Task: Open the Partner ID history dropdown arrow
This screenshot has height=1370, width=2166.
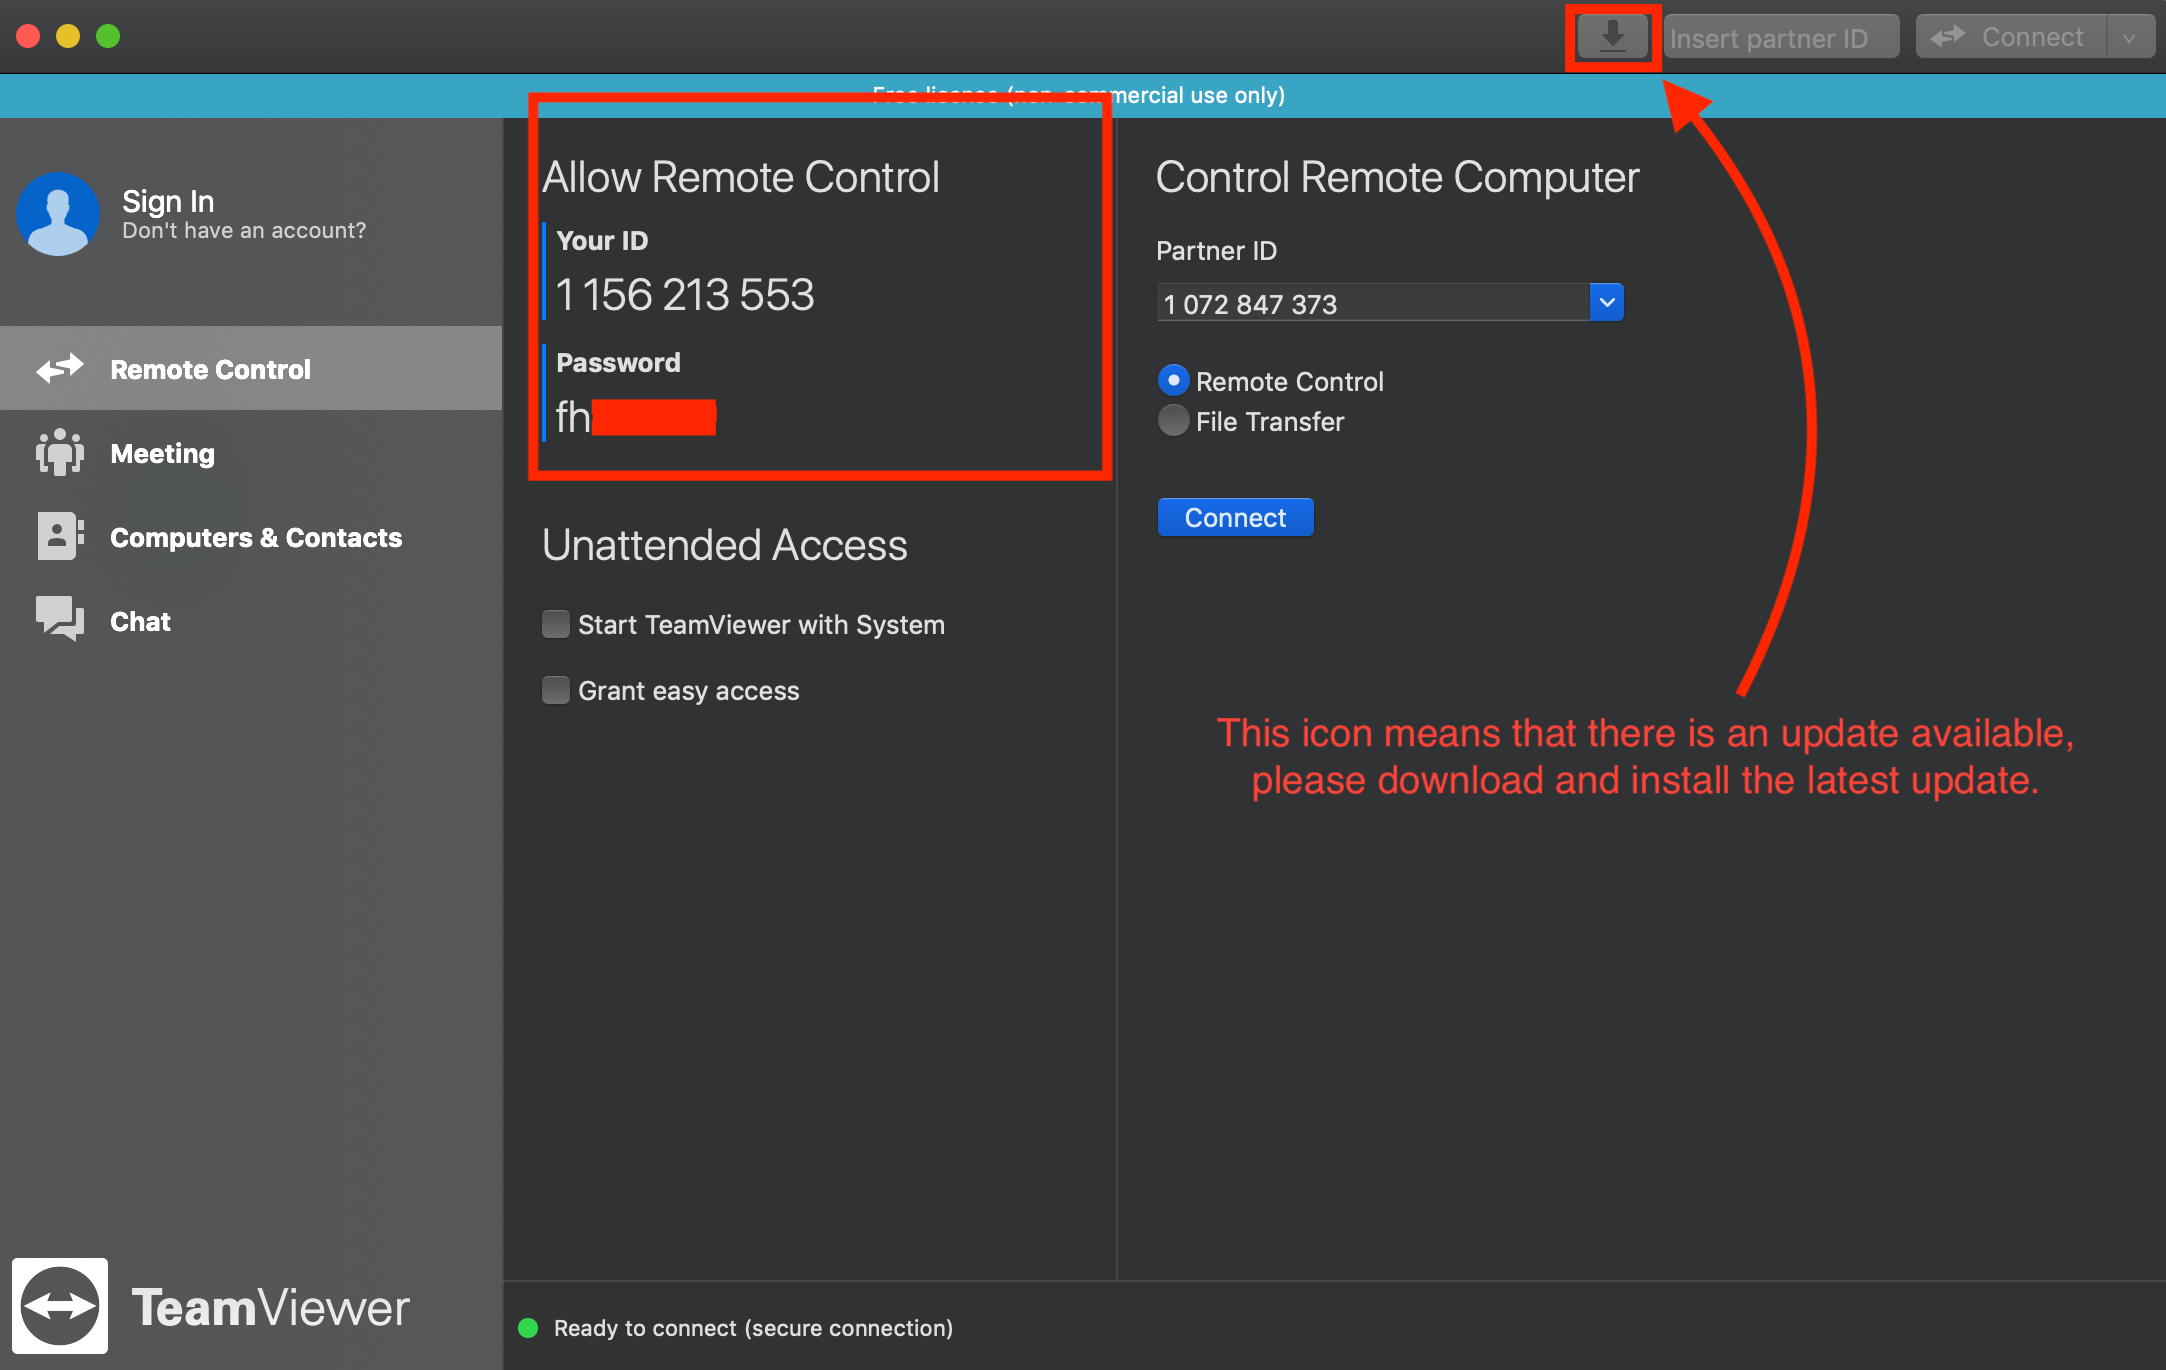Action: pyautogui.click(x=1607, y=302)
